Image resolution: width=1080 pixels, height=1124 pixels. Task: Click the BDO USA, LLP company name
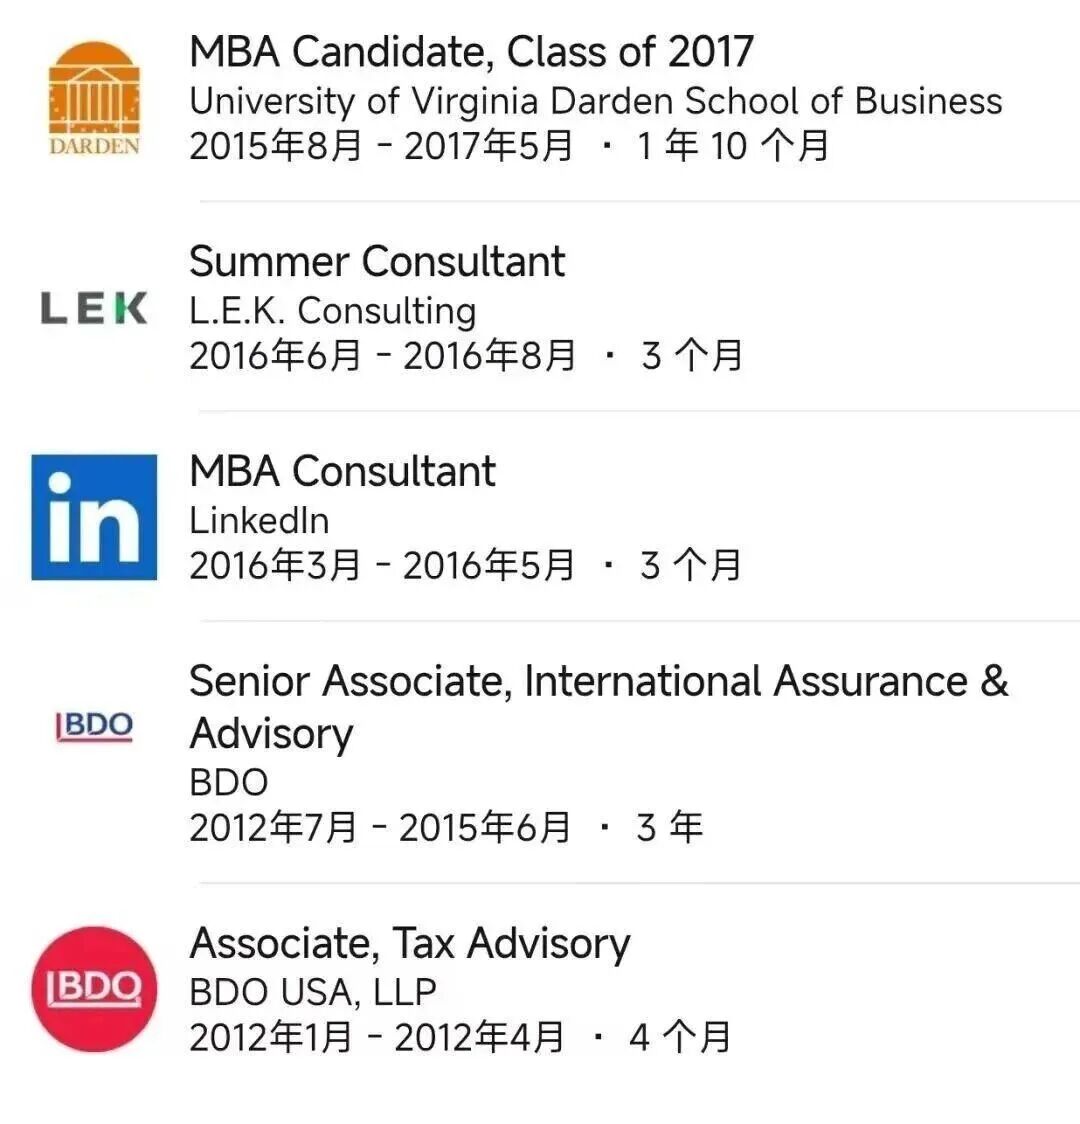pos(313,991)
